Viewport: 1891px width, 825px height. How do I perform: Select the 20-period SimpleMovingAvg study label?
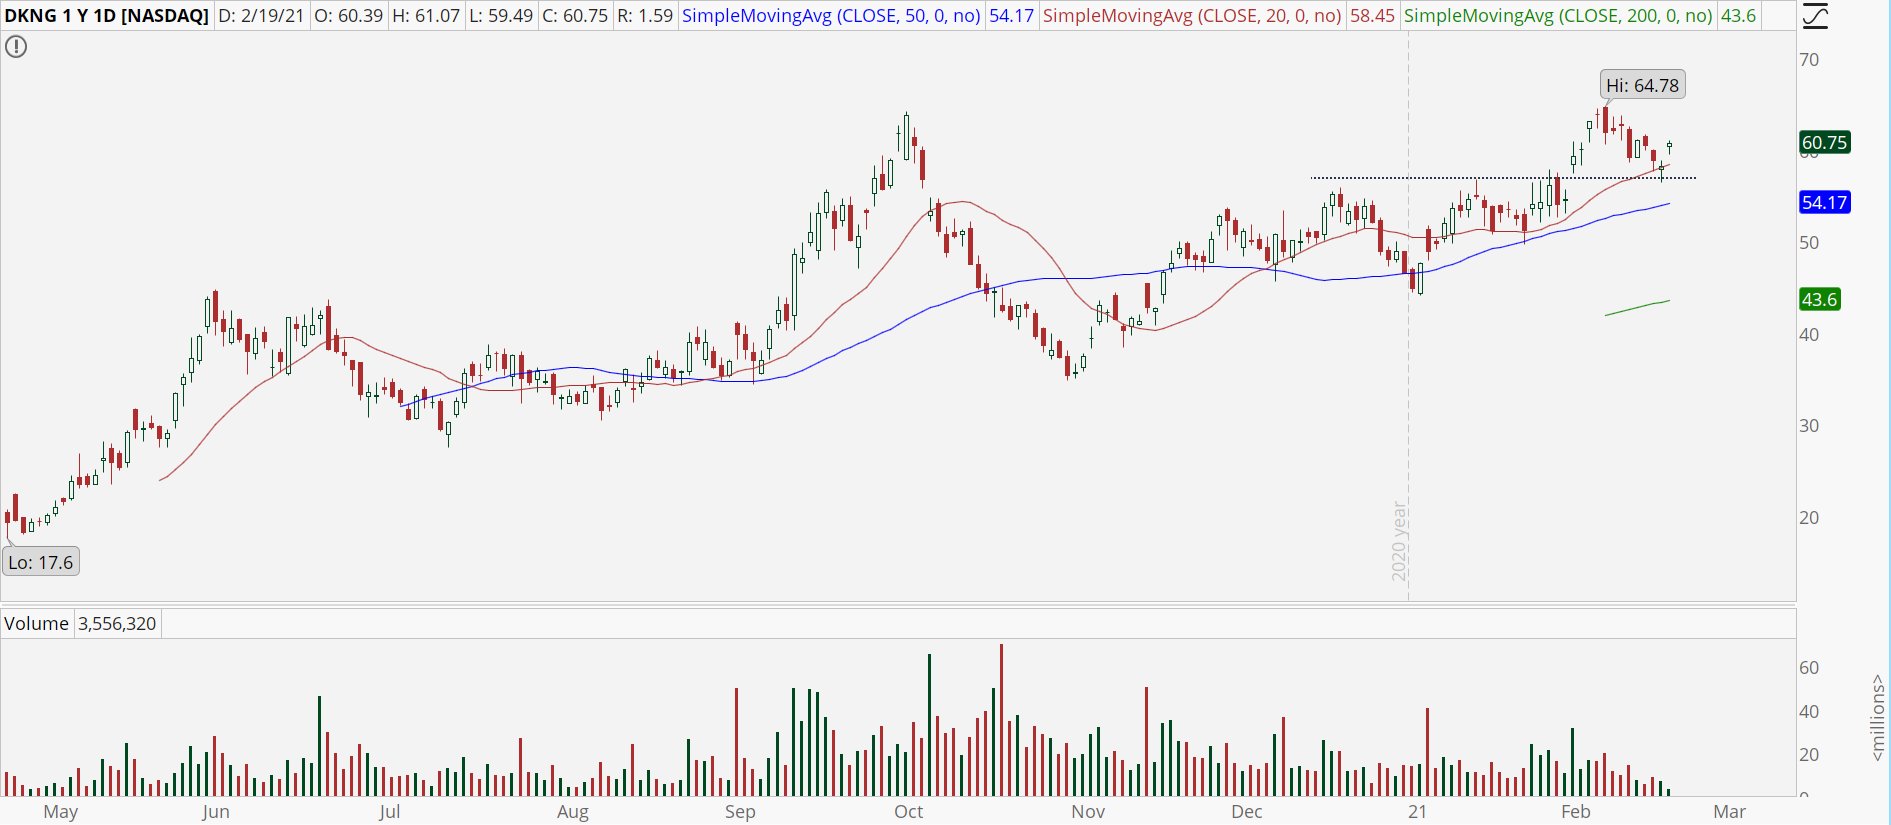coord(1192,16)
